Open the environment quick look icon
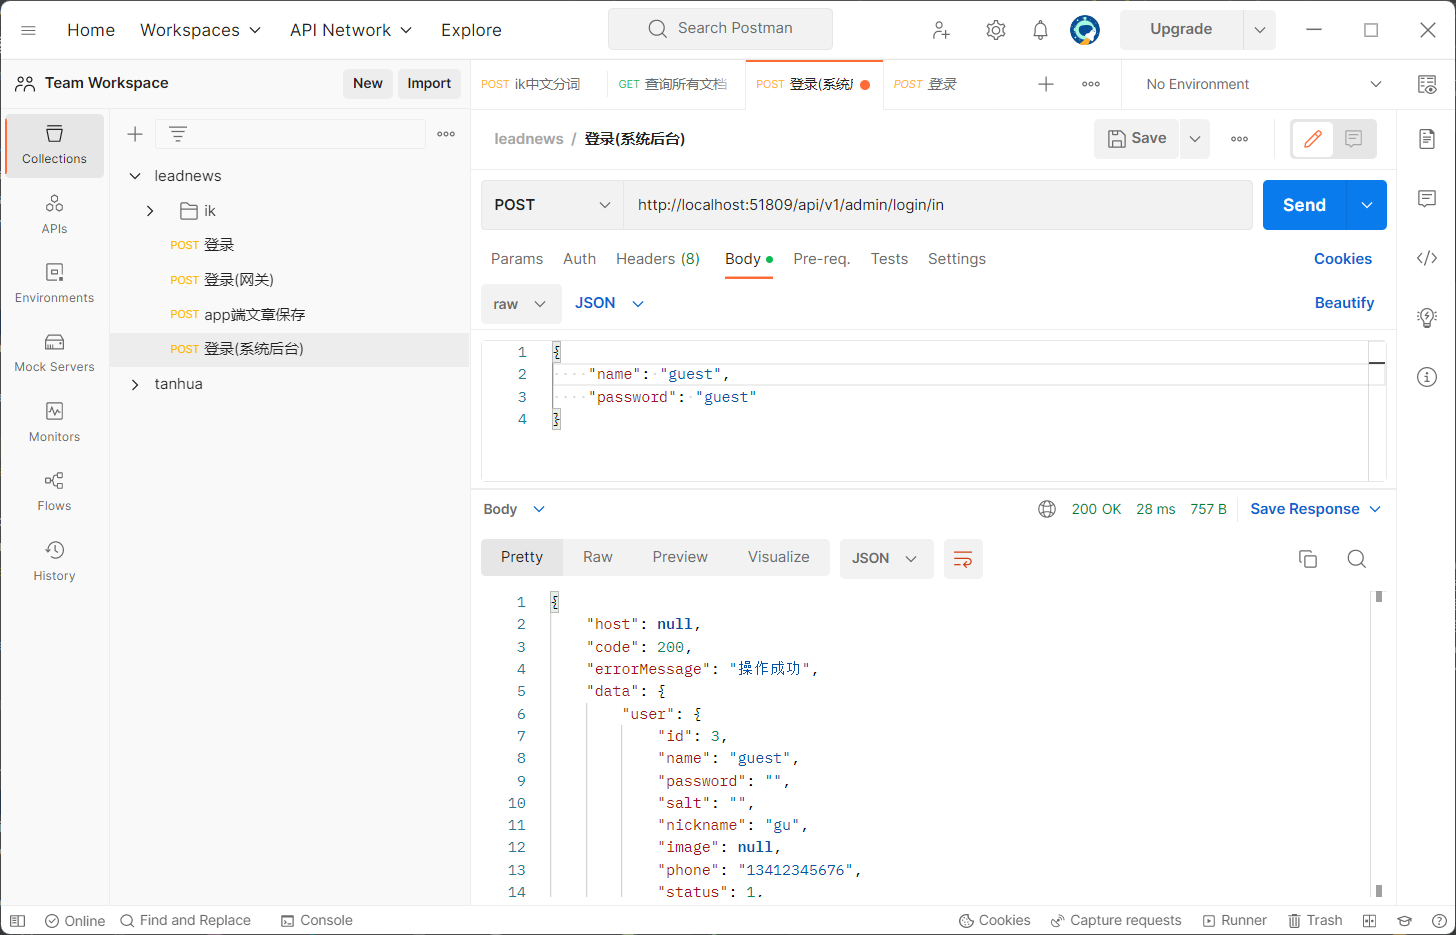The width and height of the screenshot is (1456, 935). [x=1427, y=84]
